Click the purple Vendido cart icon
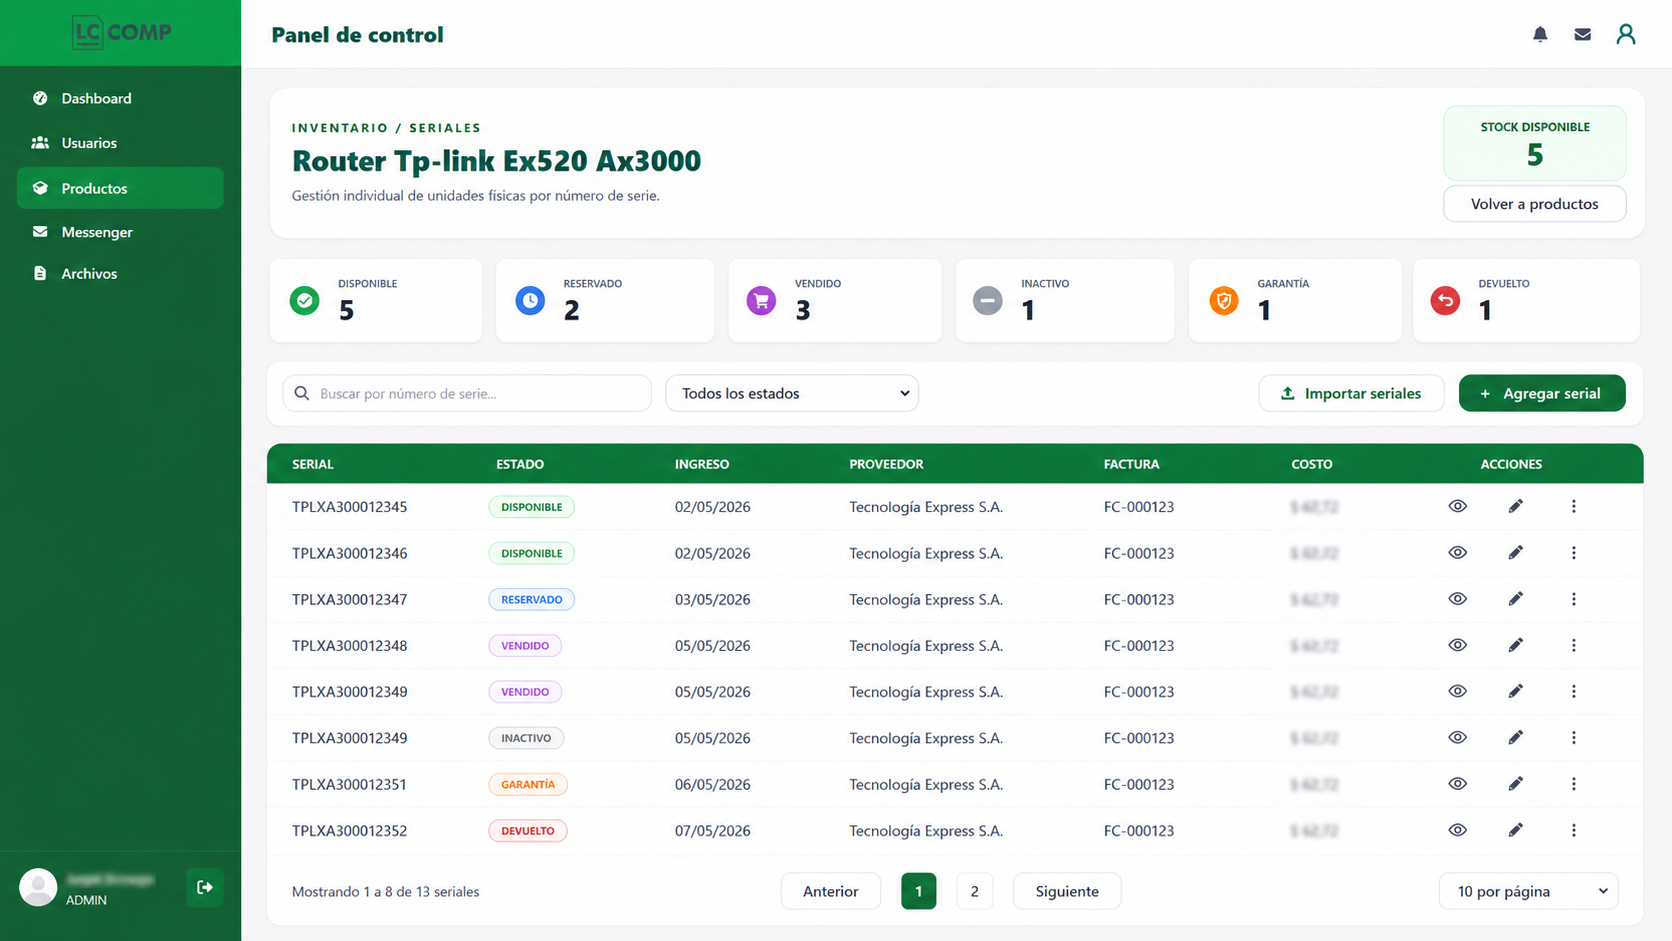The image size is (1672, 941). pos(761,300)
